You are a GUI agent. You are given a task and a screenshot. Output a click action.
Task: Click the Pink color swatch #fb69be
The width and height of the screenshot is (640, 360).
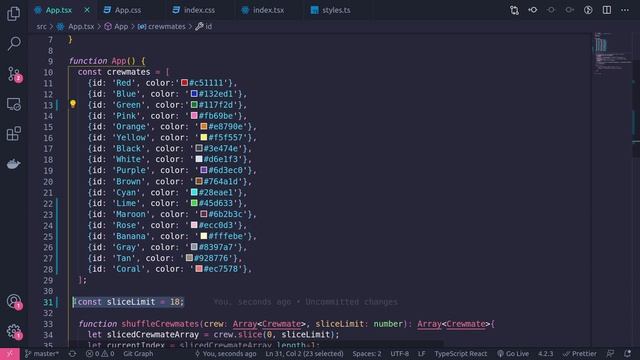(x=194, y=116)
